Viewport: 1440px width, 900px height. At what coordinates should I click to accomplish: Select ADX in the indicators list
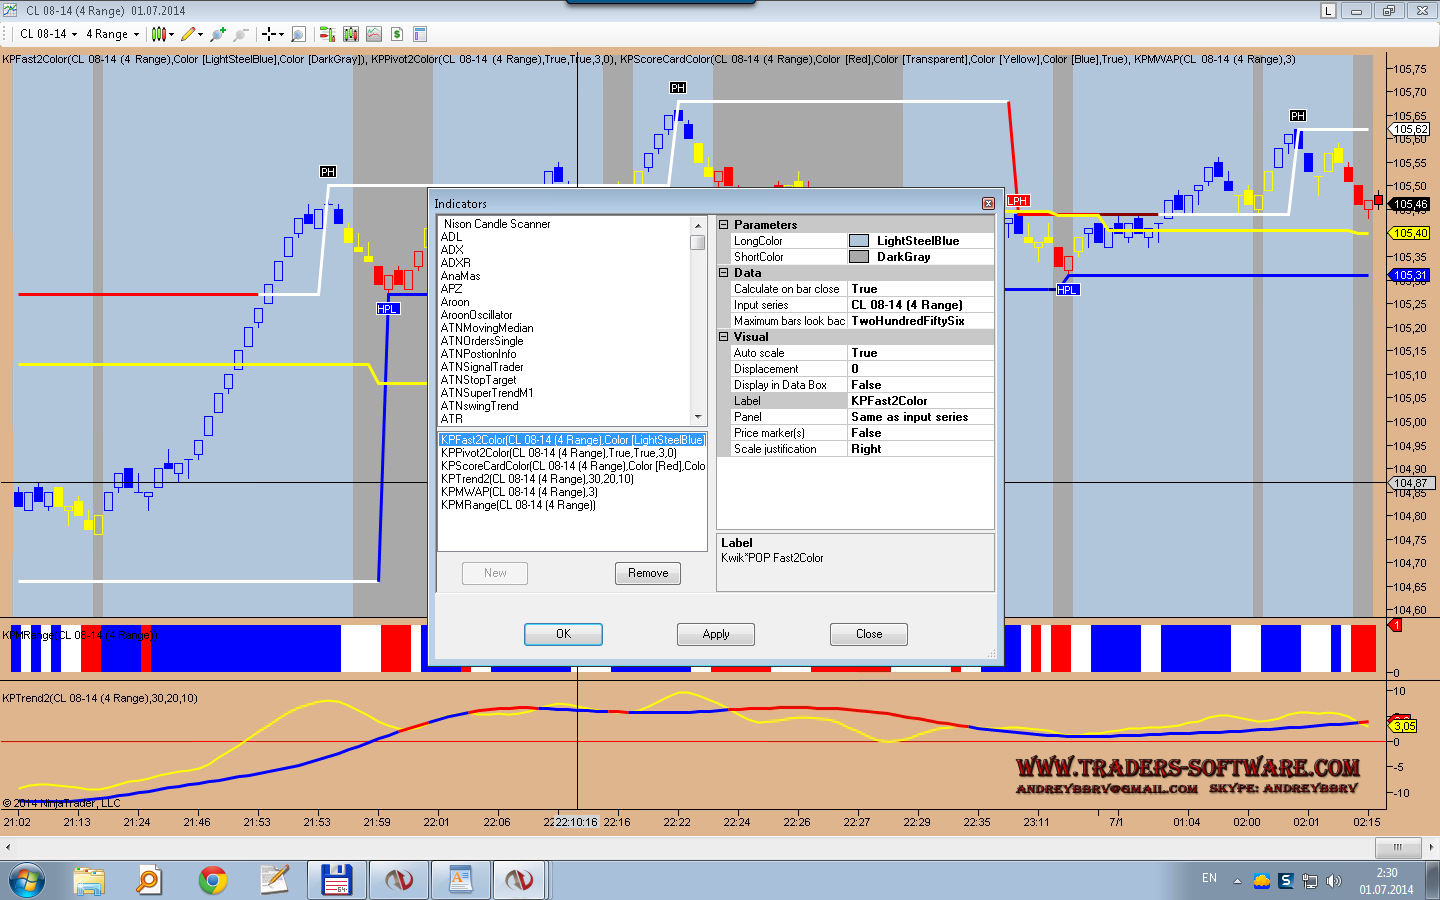point(452,250)
